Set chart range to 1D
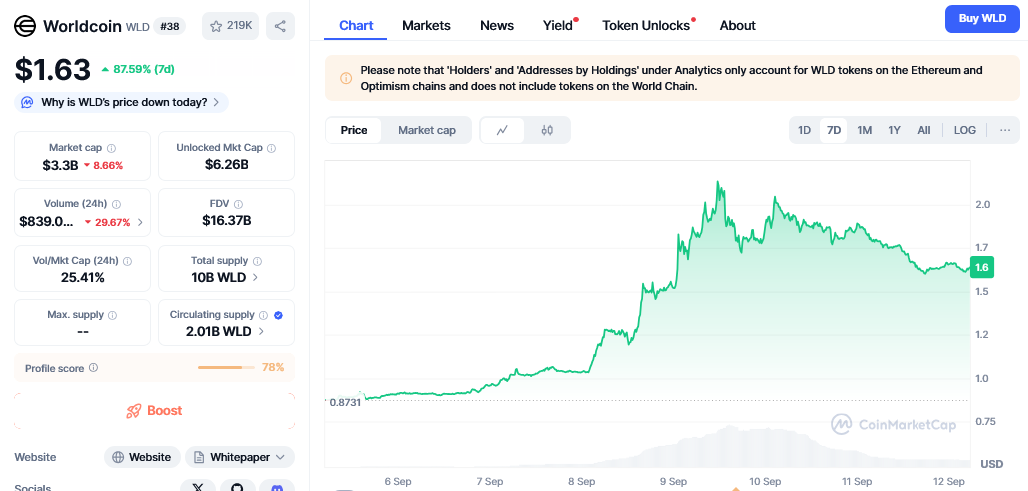 804,130
